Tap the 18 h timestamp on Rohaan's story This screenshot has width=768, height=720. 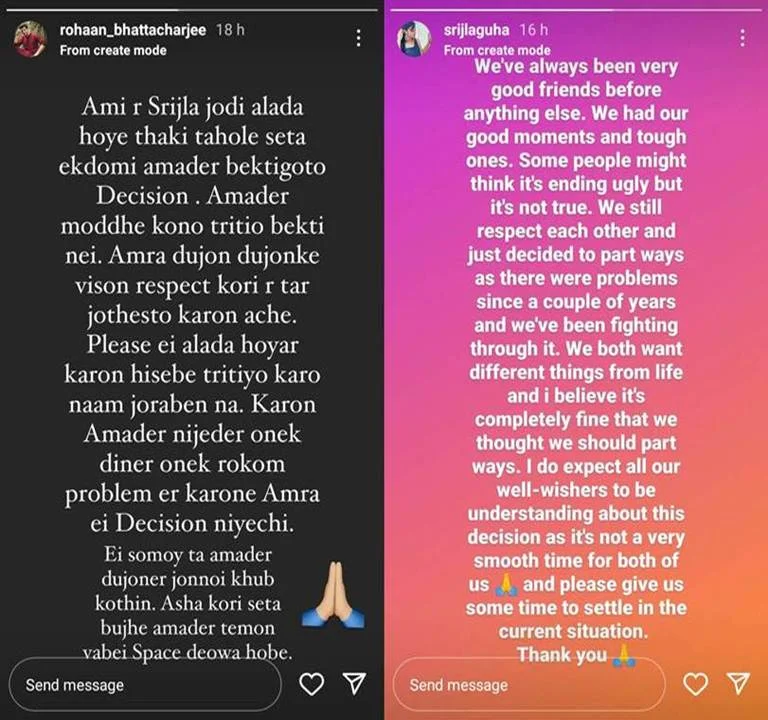(230, 30)
